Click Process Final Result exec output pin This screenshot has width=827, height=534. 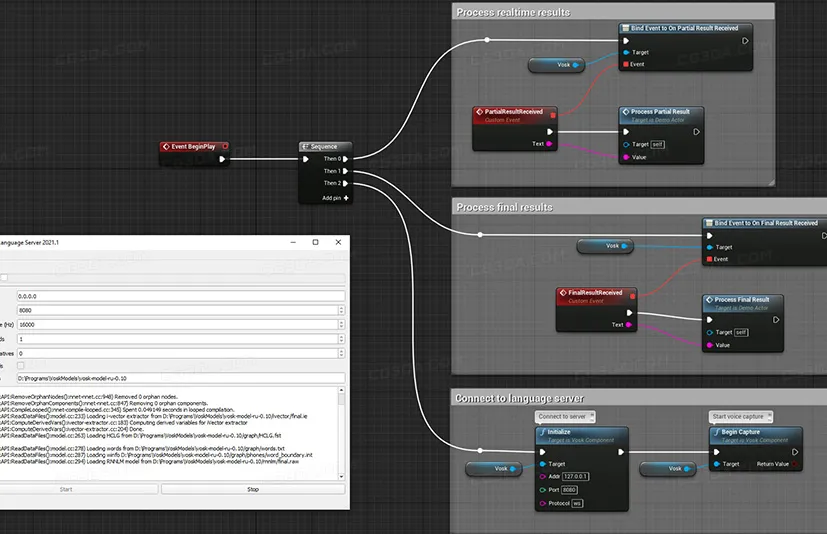[x=776, y=320]
